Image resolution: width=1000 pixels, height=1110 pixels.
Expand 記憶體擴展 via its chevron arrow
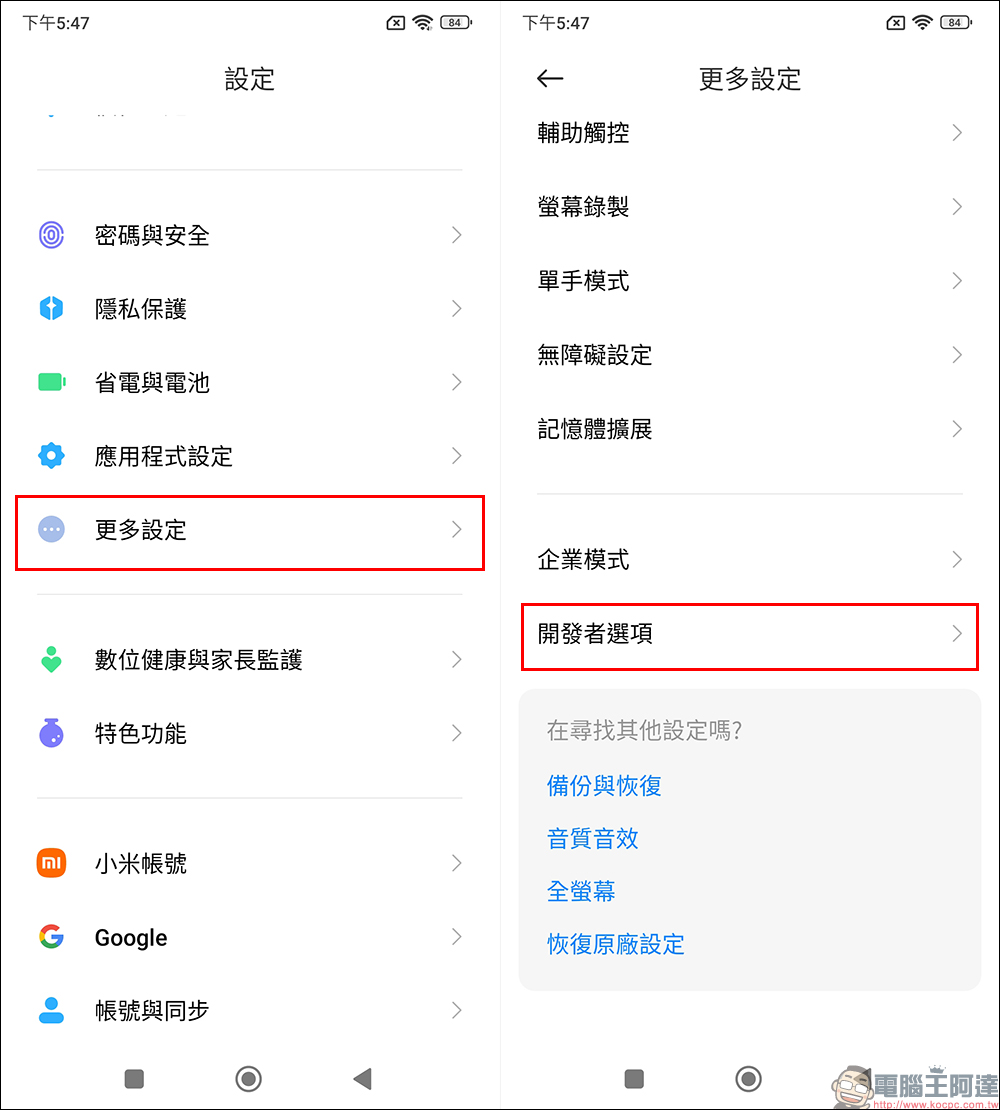[957, 429]
